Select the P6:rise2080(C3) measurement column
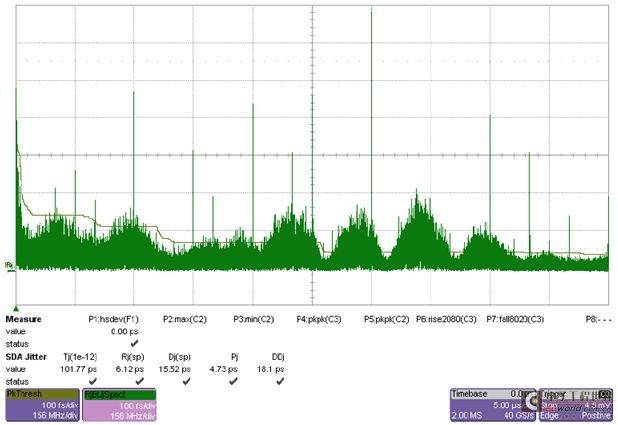618x425 pixels. coord(446,319)
